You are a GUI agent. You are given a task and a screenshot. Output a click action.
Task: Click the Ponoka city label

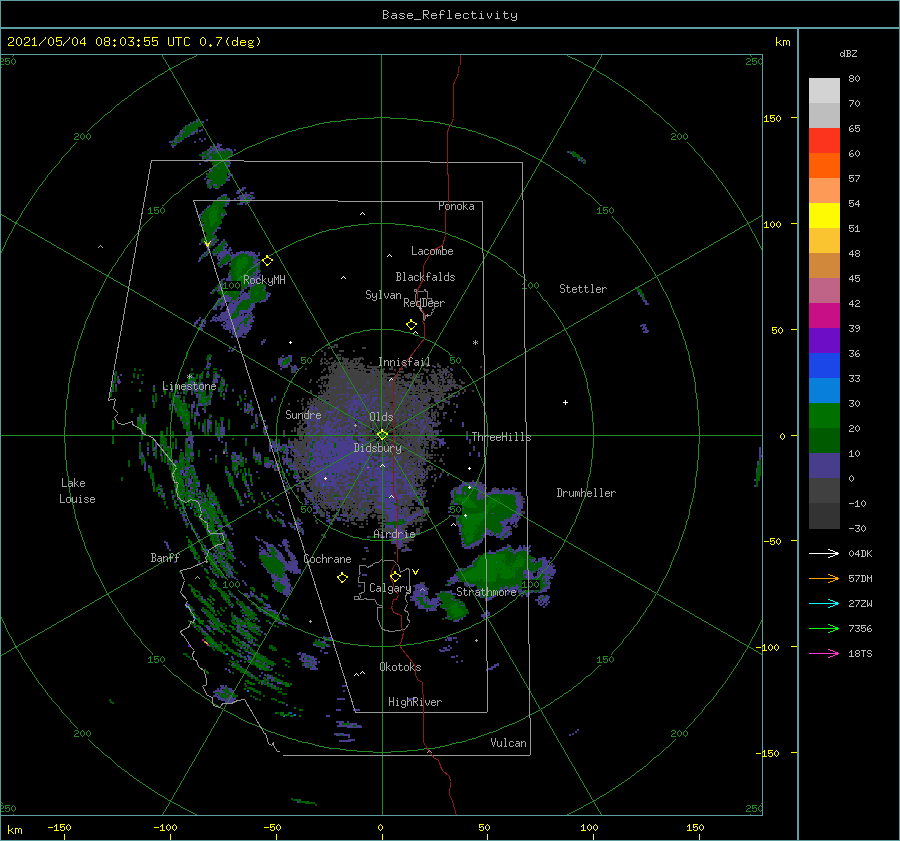click(456, 206)
